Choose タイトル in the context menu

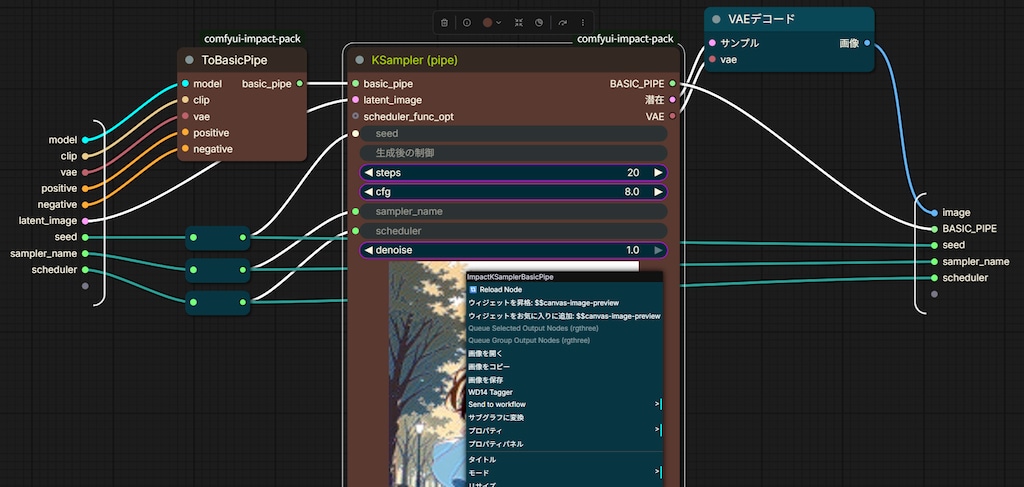(564, 460)
